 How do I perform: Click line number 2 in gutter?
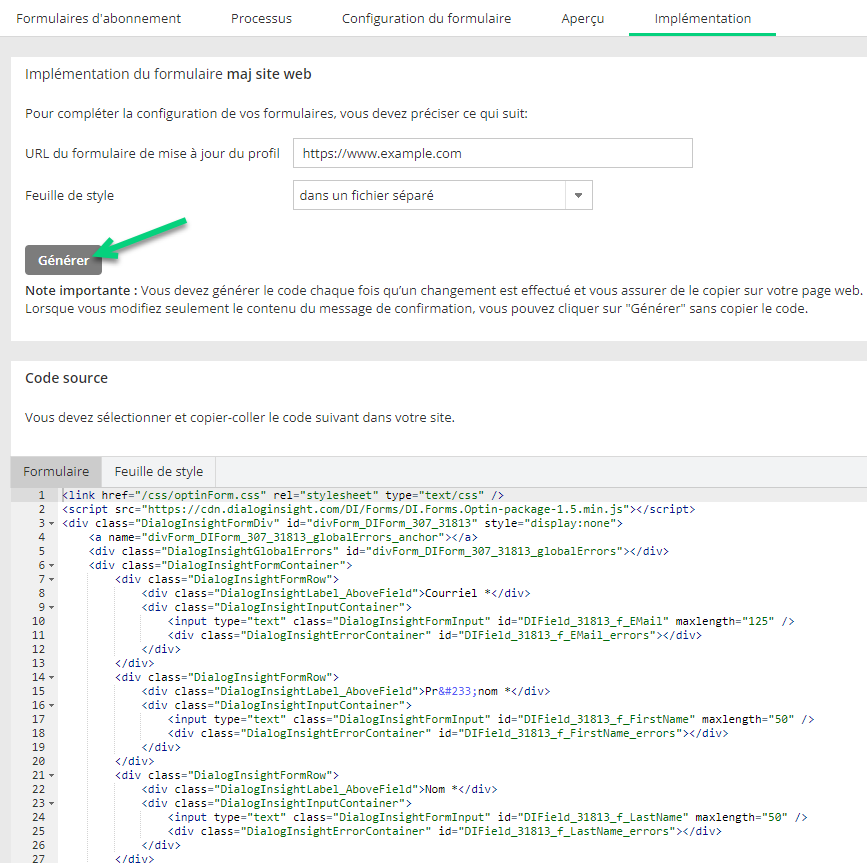(41, 509)
